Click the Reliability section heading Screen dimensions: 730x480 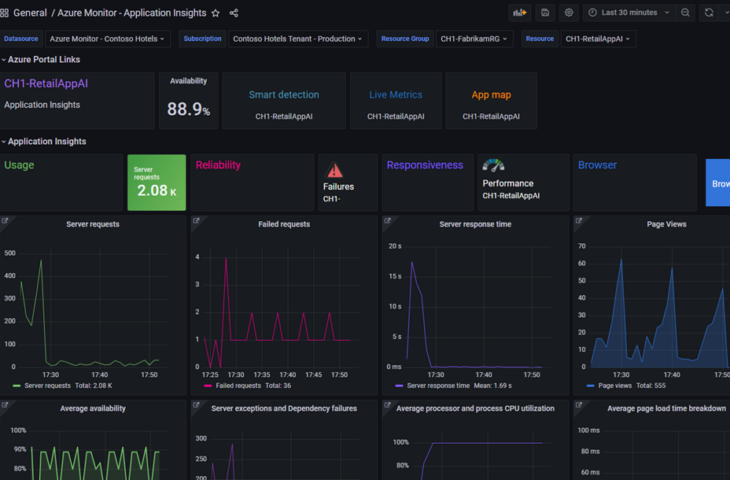point(218,165)
